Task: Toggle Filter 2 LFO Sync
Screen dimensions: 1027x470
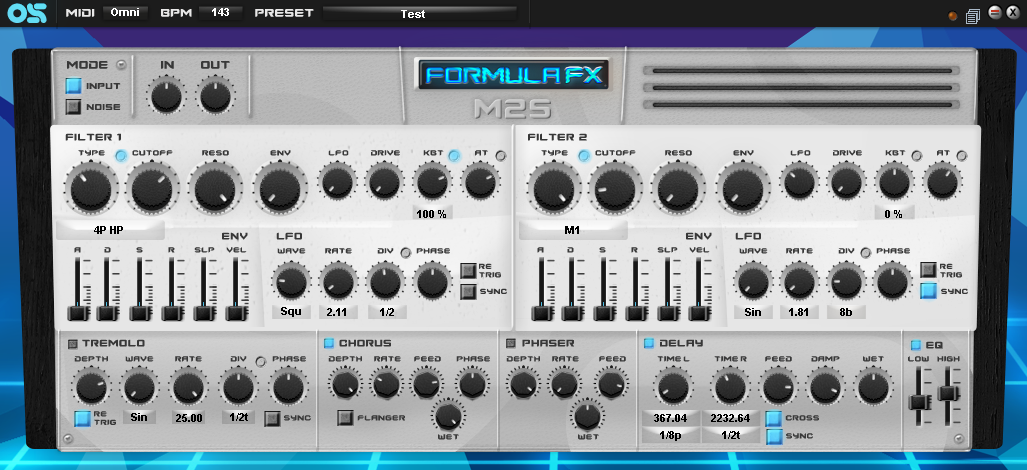Action: tap(928, 291)
